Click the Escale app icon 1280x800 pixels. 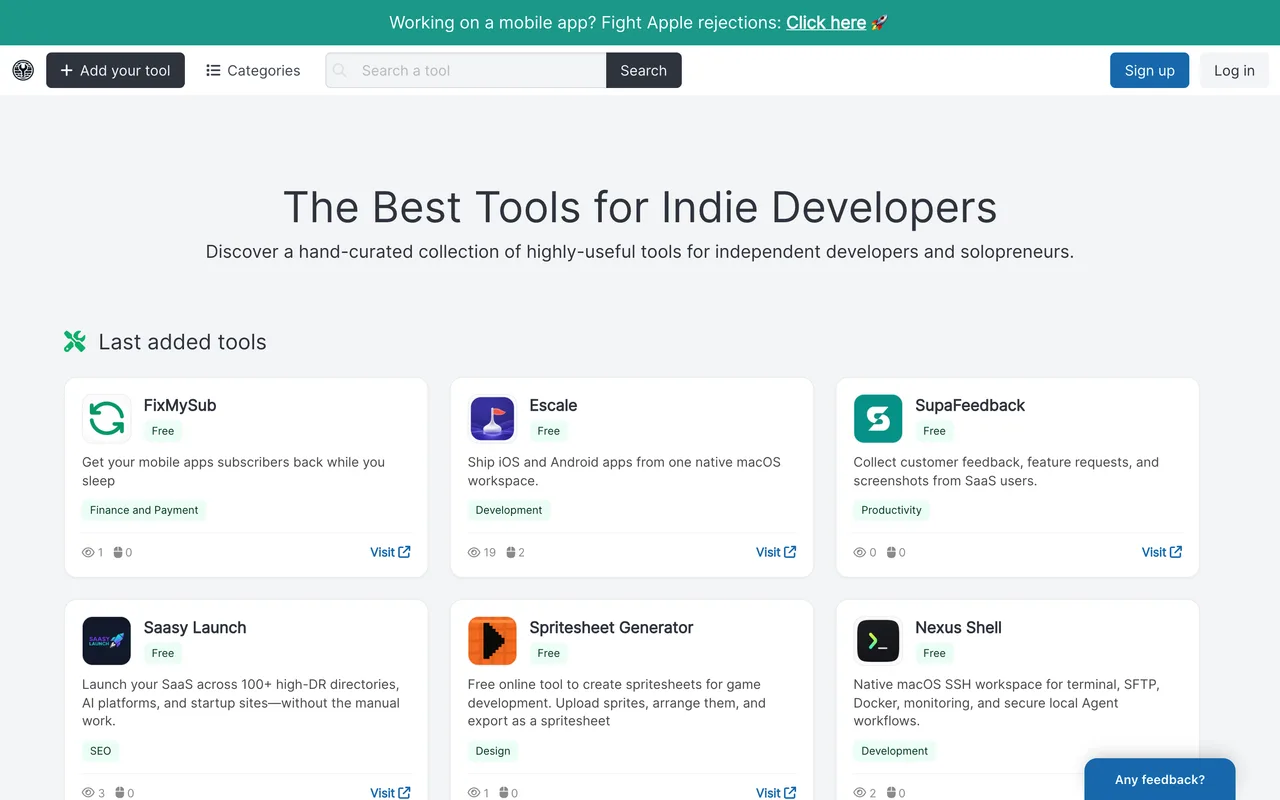click(492, 418)
